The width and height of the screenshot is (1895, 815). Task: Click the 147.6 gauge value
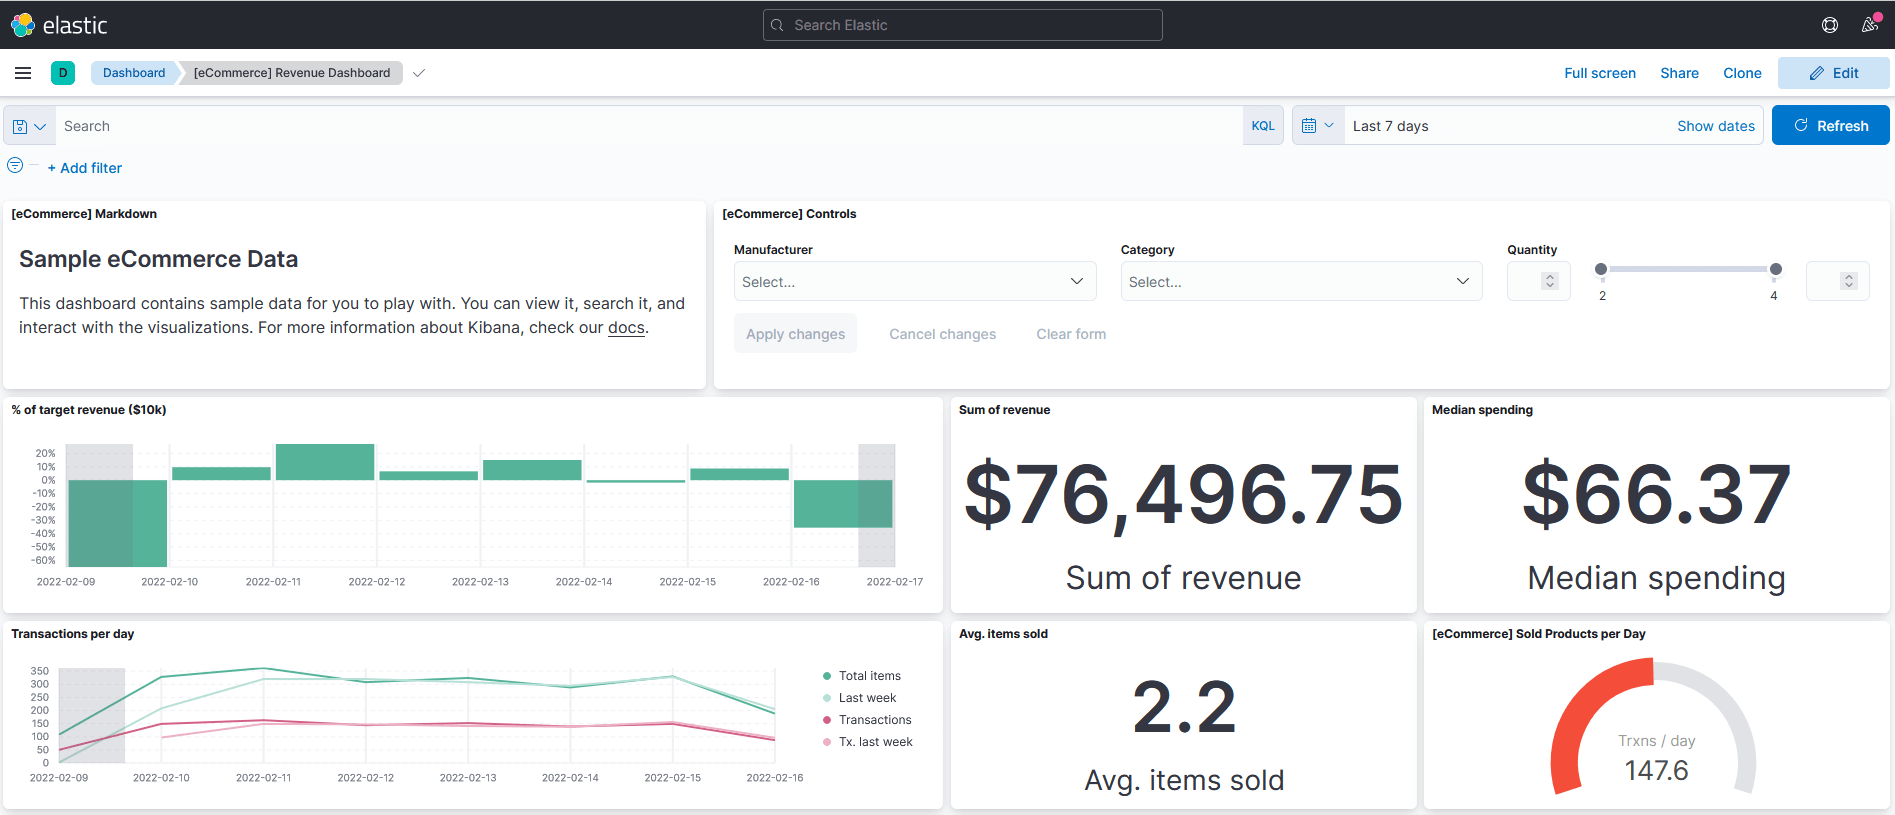click(x=1656, y=770)
